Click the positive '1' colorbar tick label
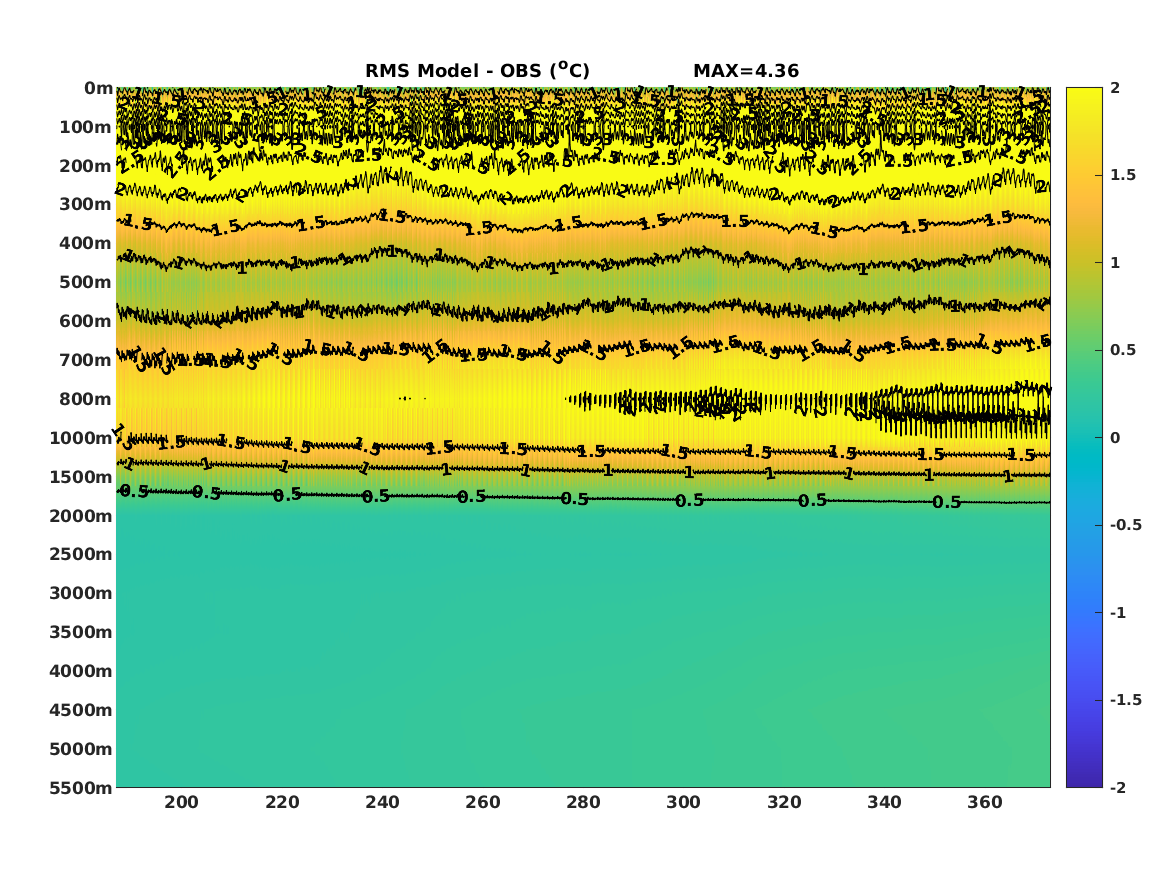1167x875 pixels. click(x=1115, y=263)
